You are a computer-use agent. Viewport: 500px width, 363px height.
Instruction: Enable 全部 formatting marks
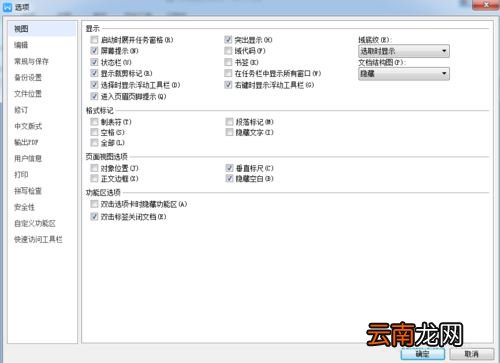coord(94,143)
